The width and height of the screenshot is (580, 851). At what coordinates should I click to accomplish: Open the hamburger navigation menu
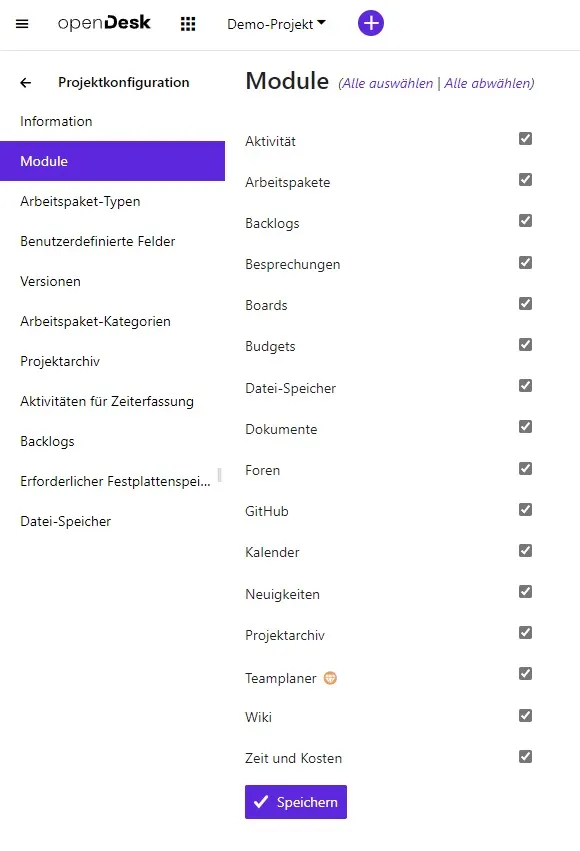(22, 24)
